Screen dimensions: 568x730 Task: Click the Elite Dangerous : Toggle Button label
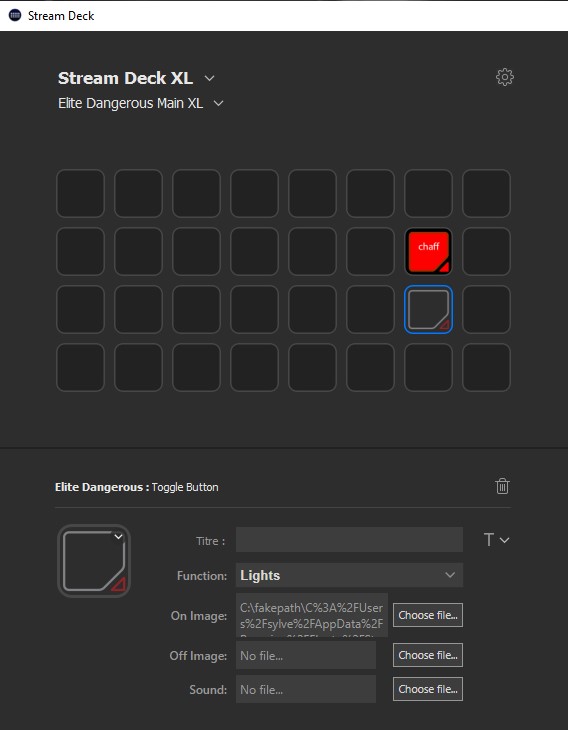pyautogui.click(x=136, y=487)
